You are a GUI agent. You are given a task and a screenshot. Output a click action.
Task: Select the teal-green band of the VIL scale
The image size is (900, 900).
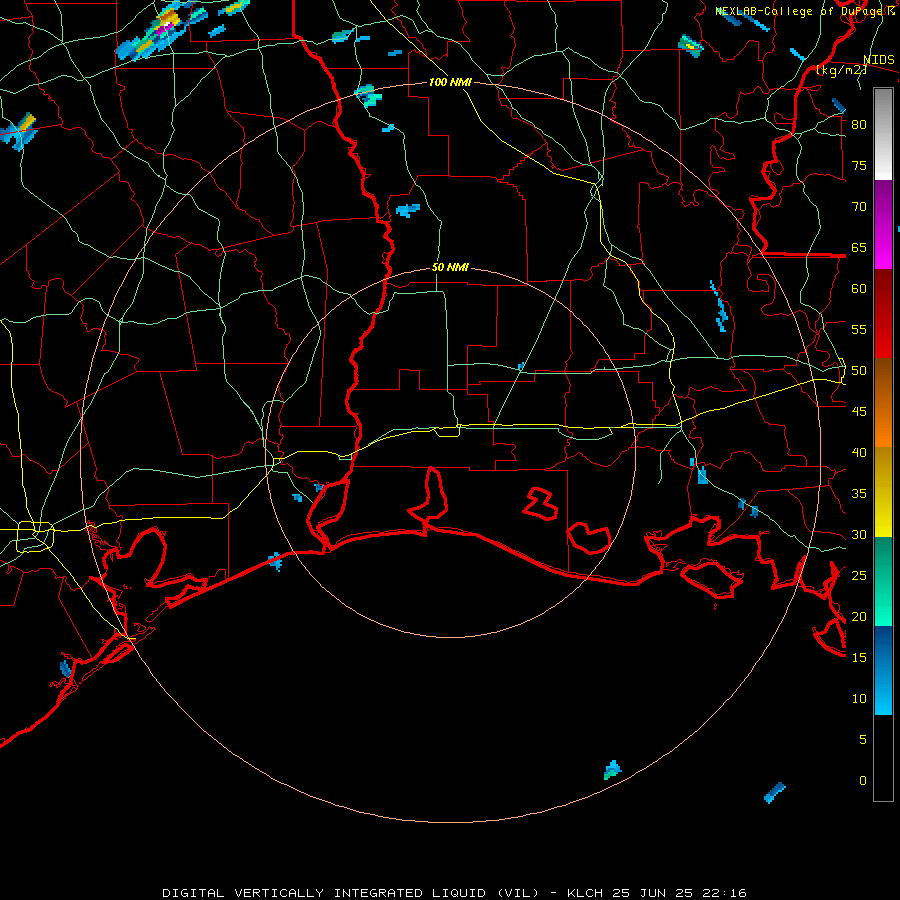click(x=883, y=581)
